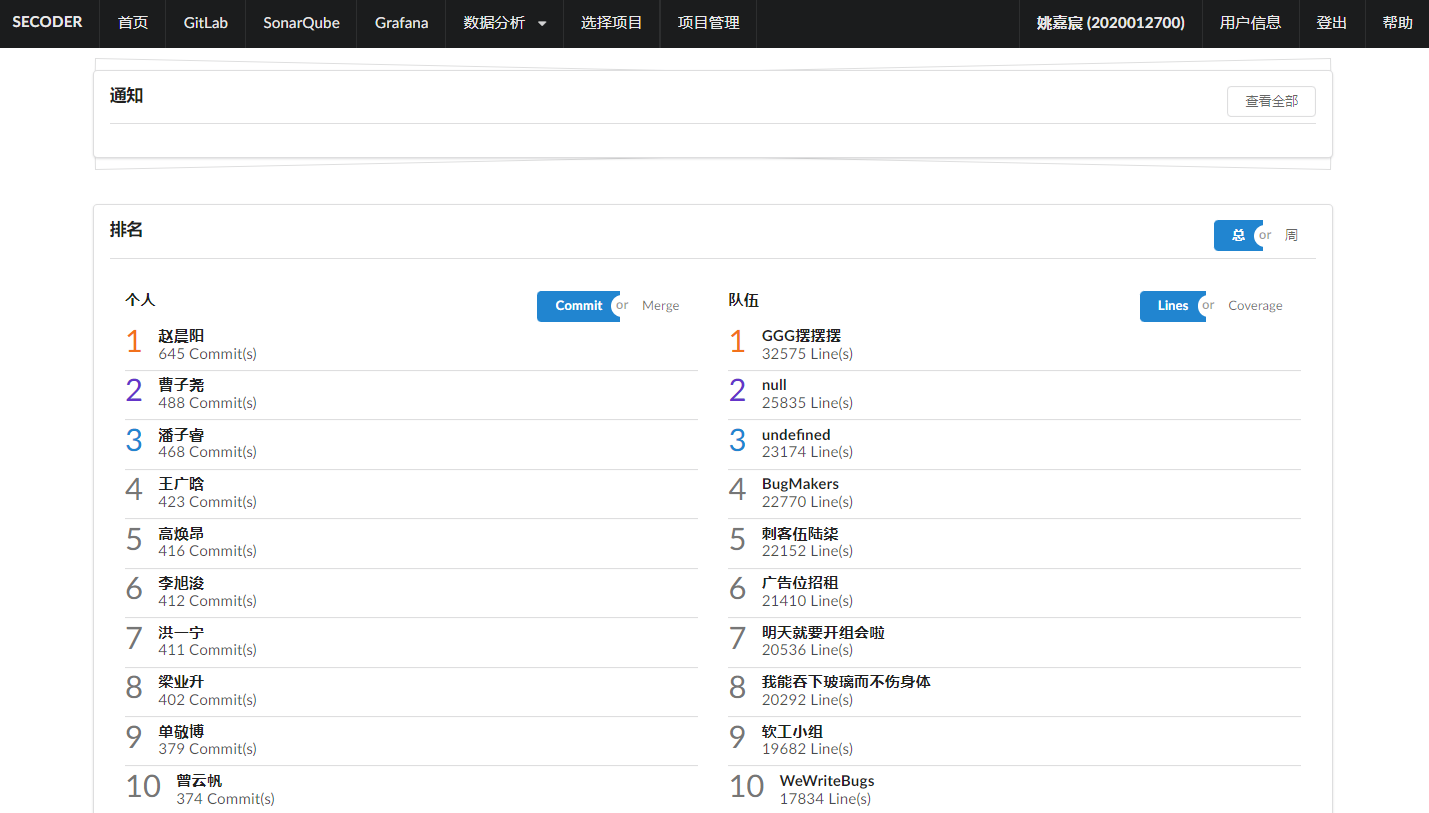Select 总 overall ranking toggle
Image resolution: width=1429 pixels, height=813 pixels.
1237,236
